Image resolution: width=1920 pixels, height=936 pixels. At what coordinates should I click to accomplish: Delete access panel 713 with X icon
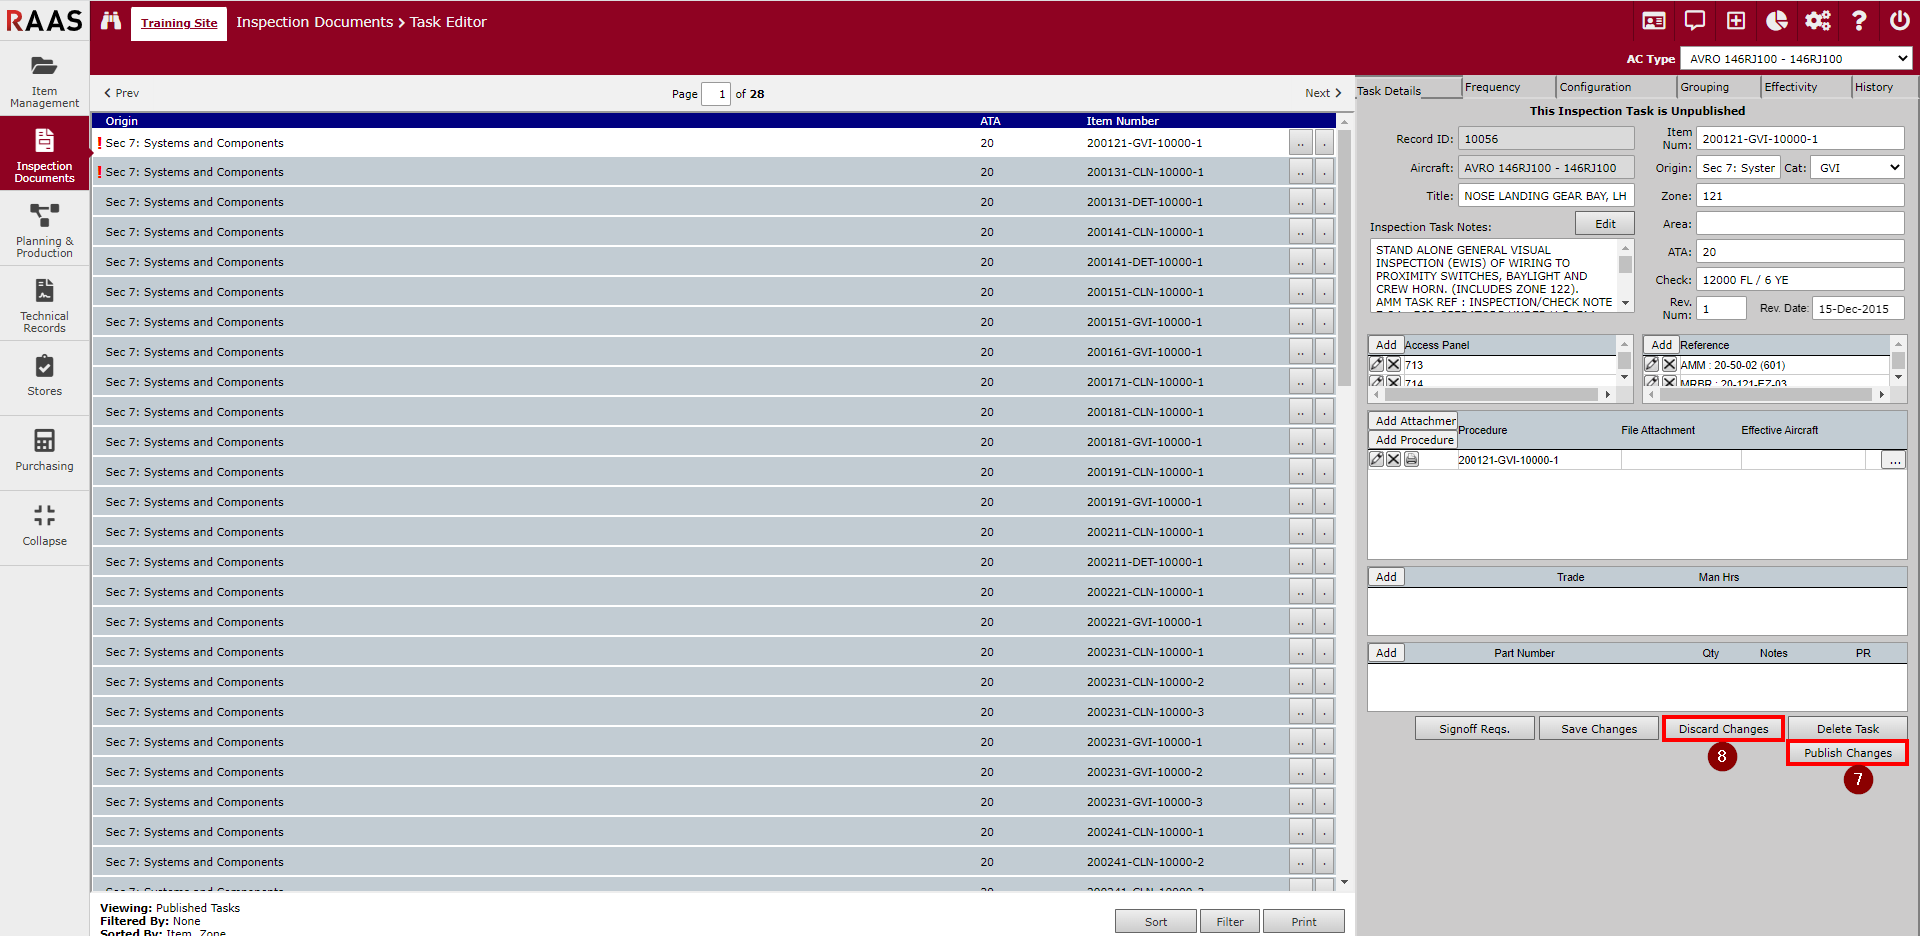point(1393,365)
